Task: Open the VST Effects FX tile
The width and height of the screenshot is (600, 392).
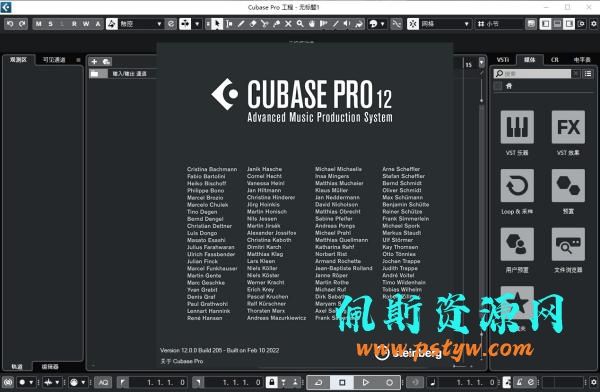Action: [568, 127]
